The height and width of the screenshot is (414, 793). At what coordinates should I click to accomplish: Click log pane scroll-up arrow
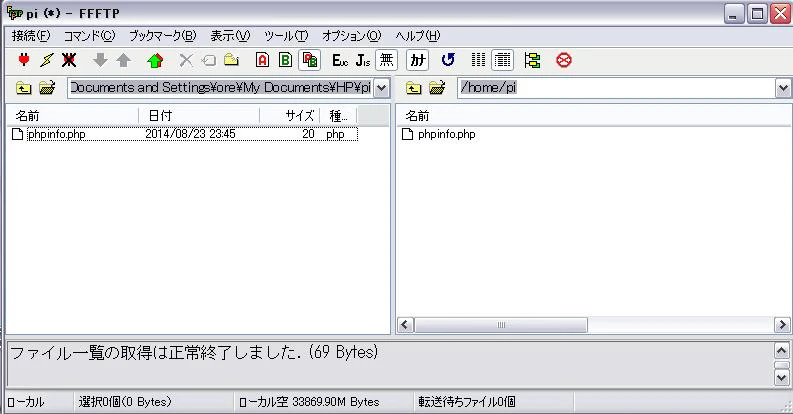(x=781, y=350)
